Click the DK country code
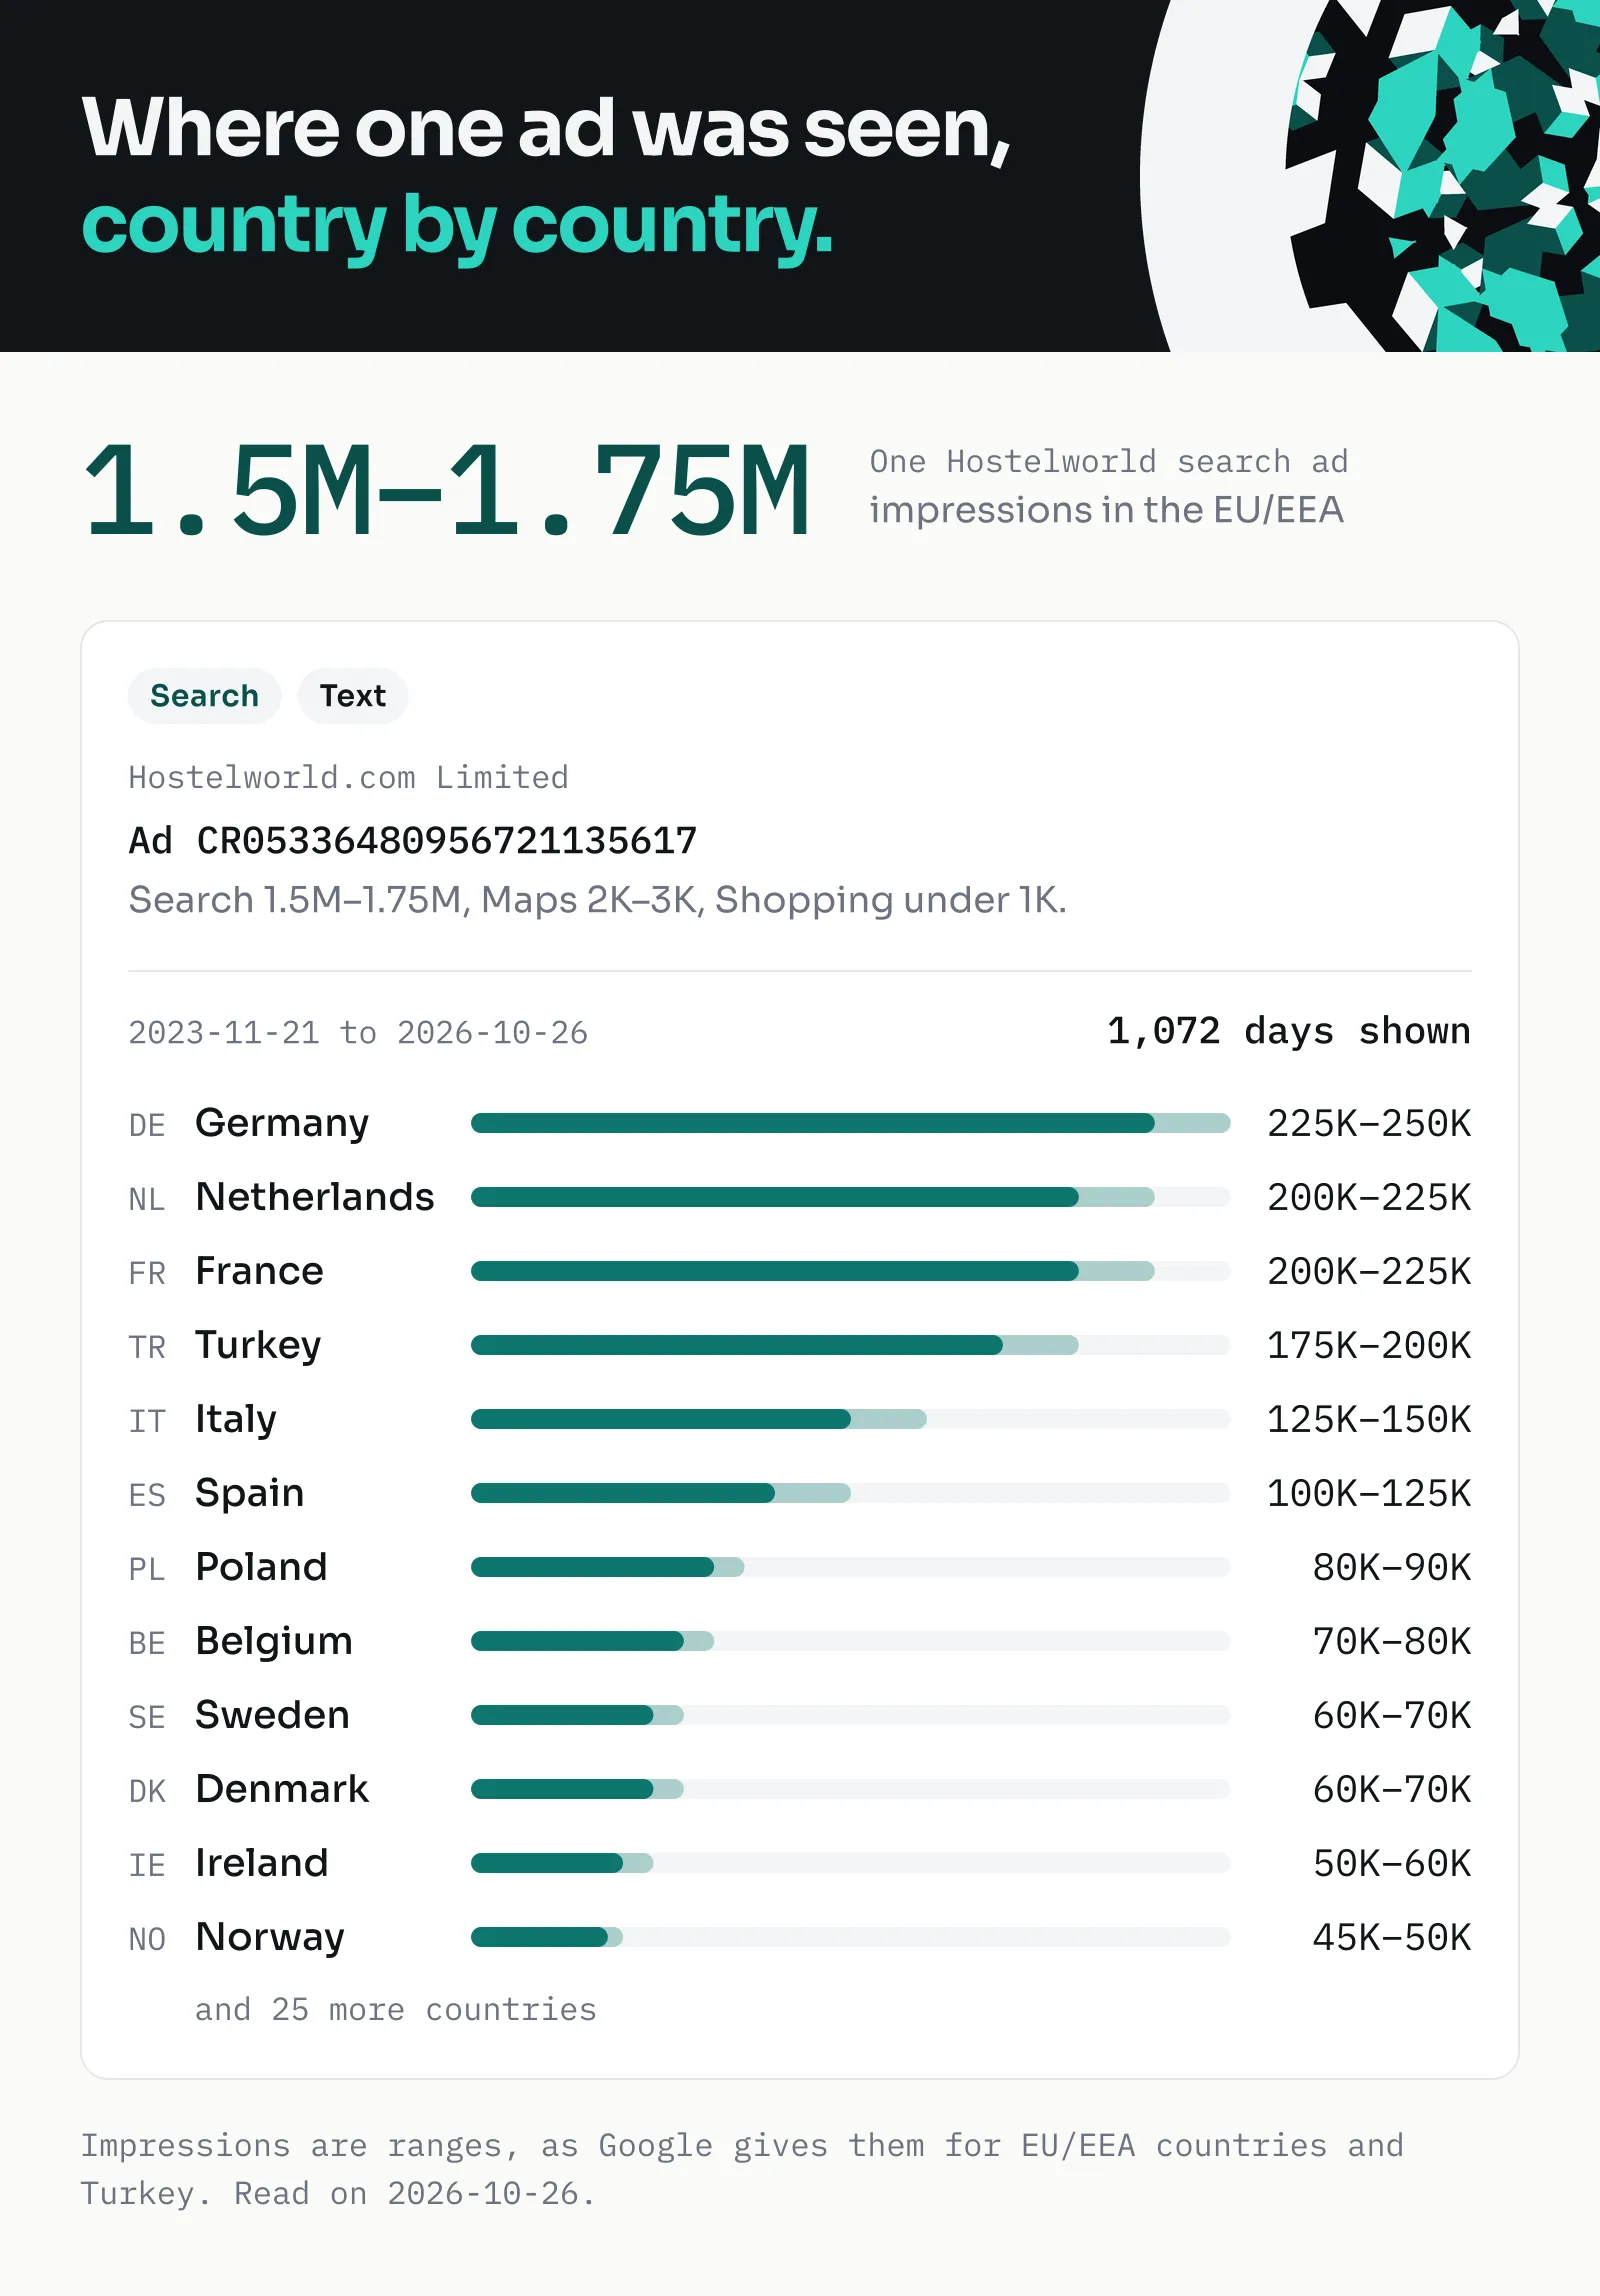Image resolution: width=1600 pixels, height=2296 pixels. [147, 1792]
